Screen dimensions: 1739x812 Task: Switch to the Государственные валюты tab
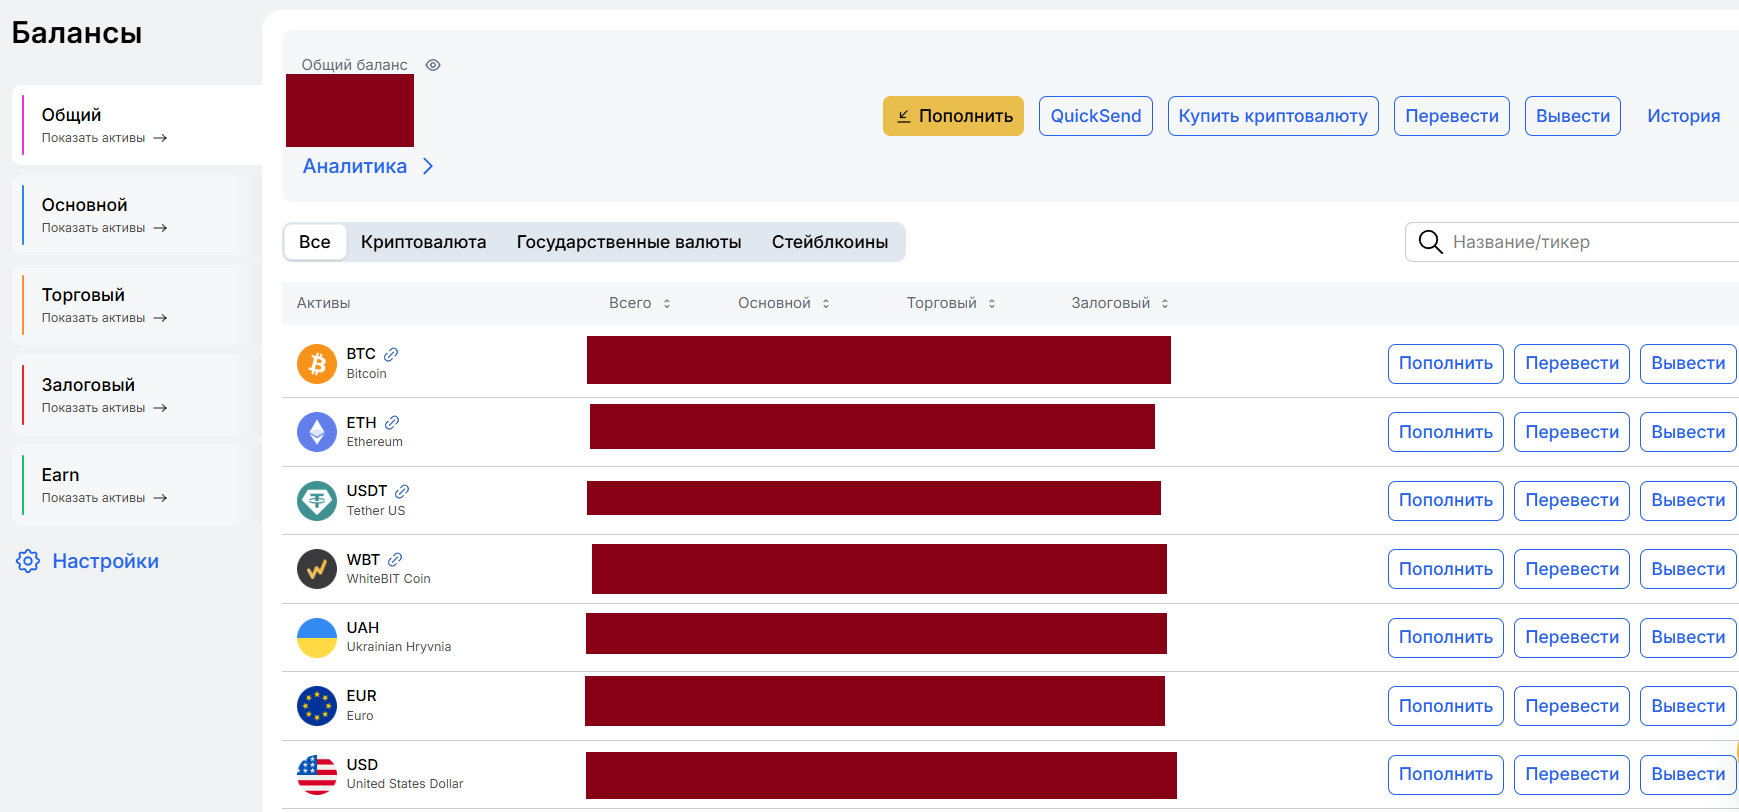pos(629,242)
